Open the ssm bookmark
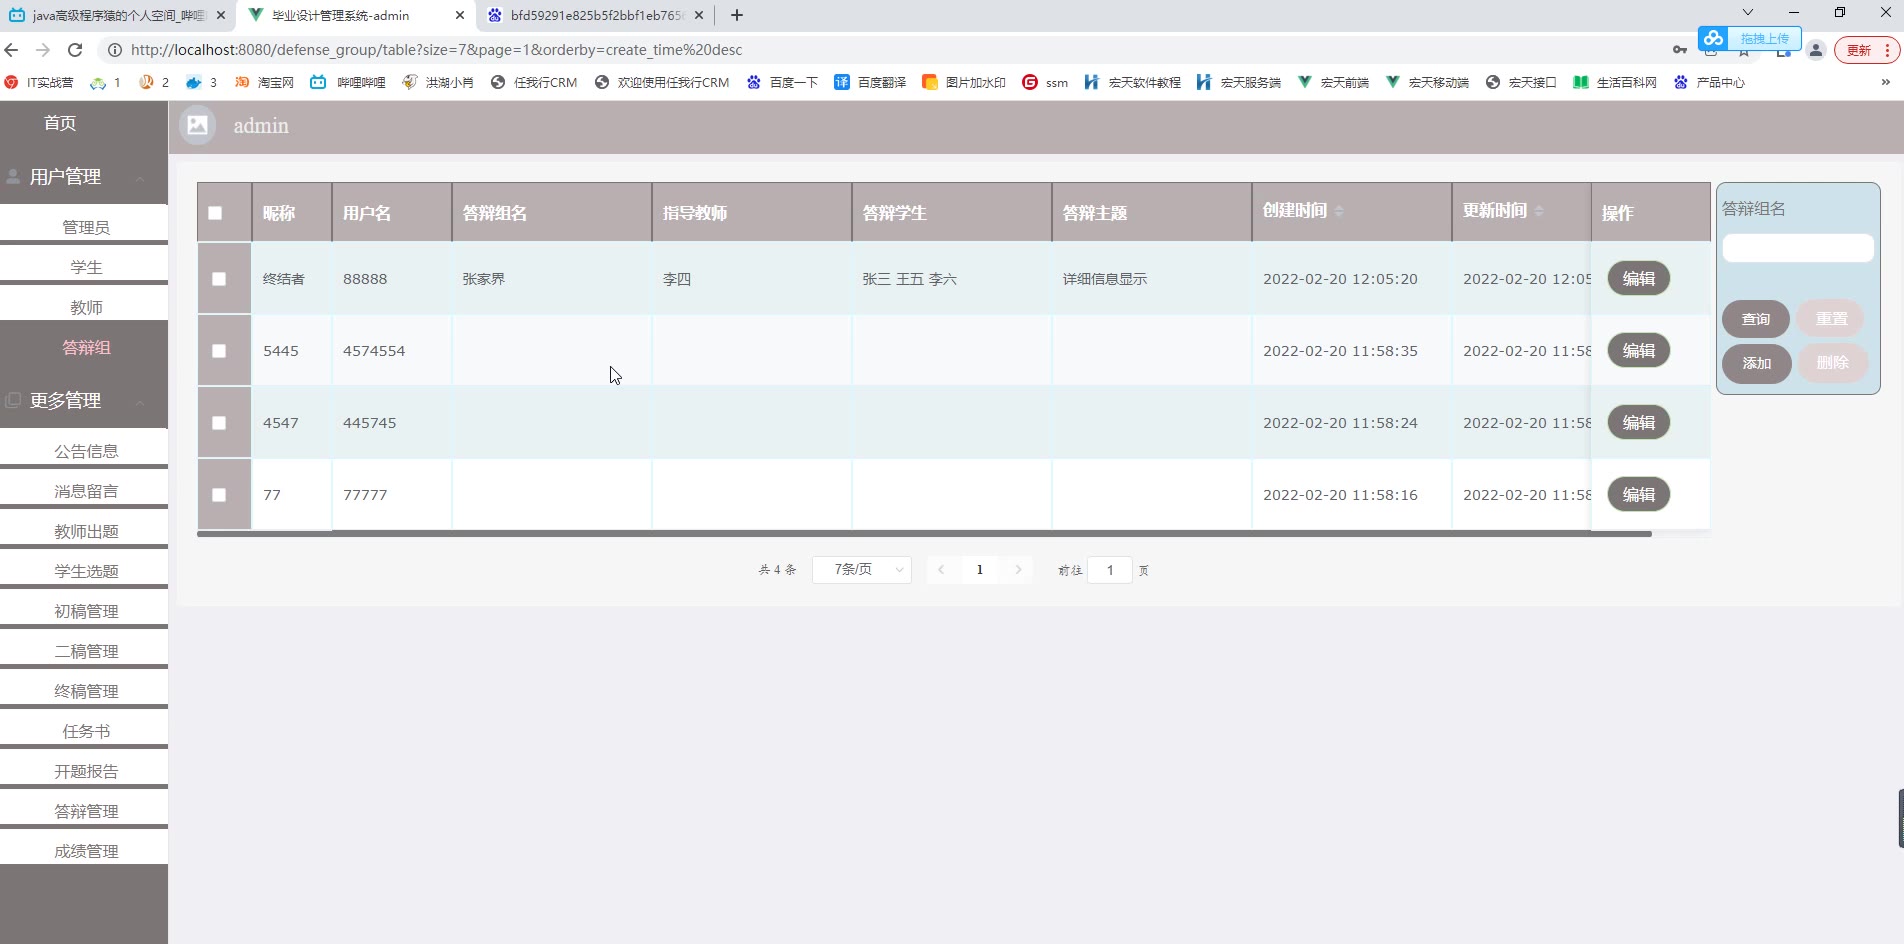The image size is (1904, 944). 1045,82
